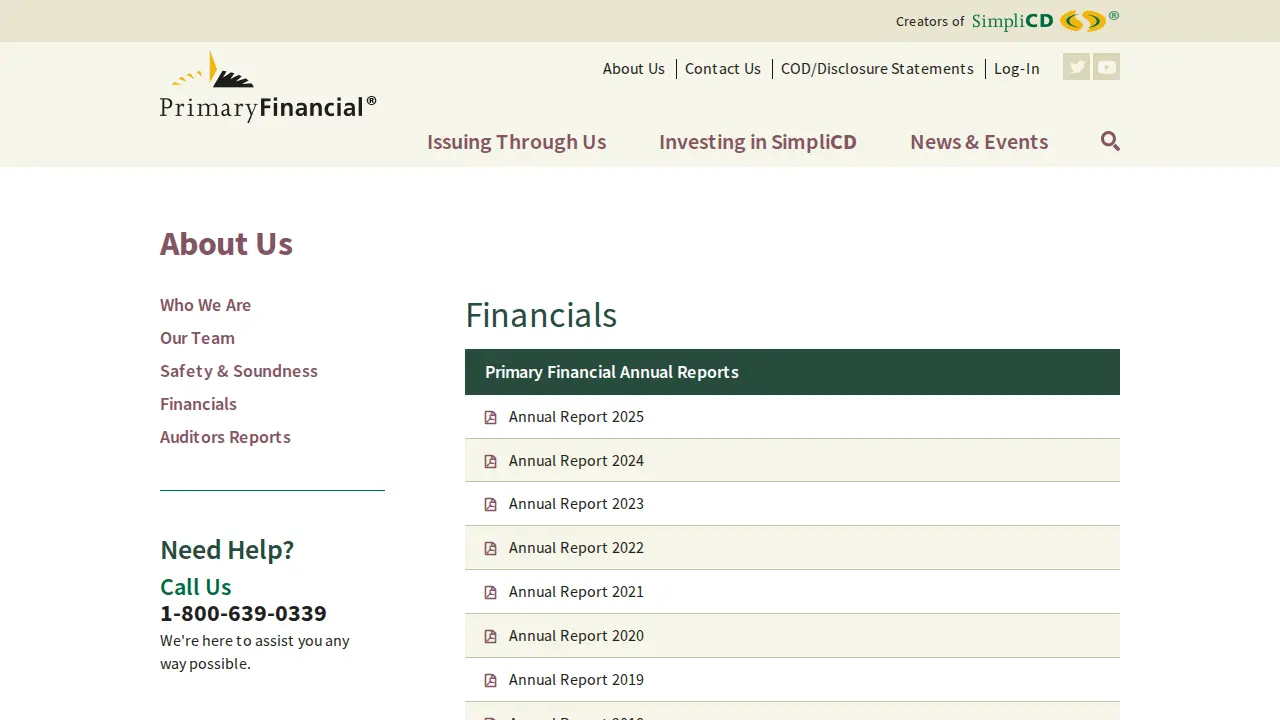Click the Log-In link

click(1017, 68)
